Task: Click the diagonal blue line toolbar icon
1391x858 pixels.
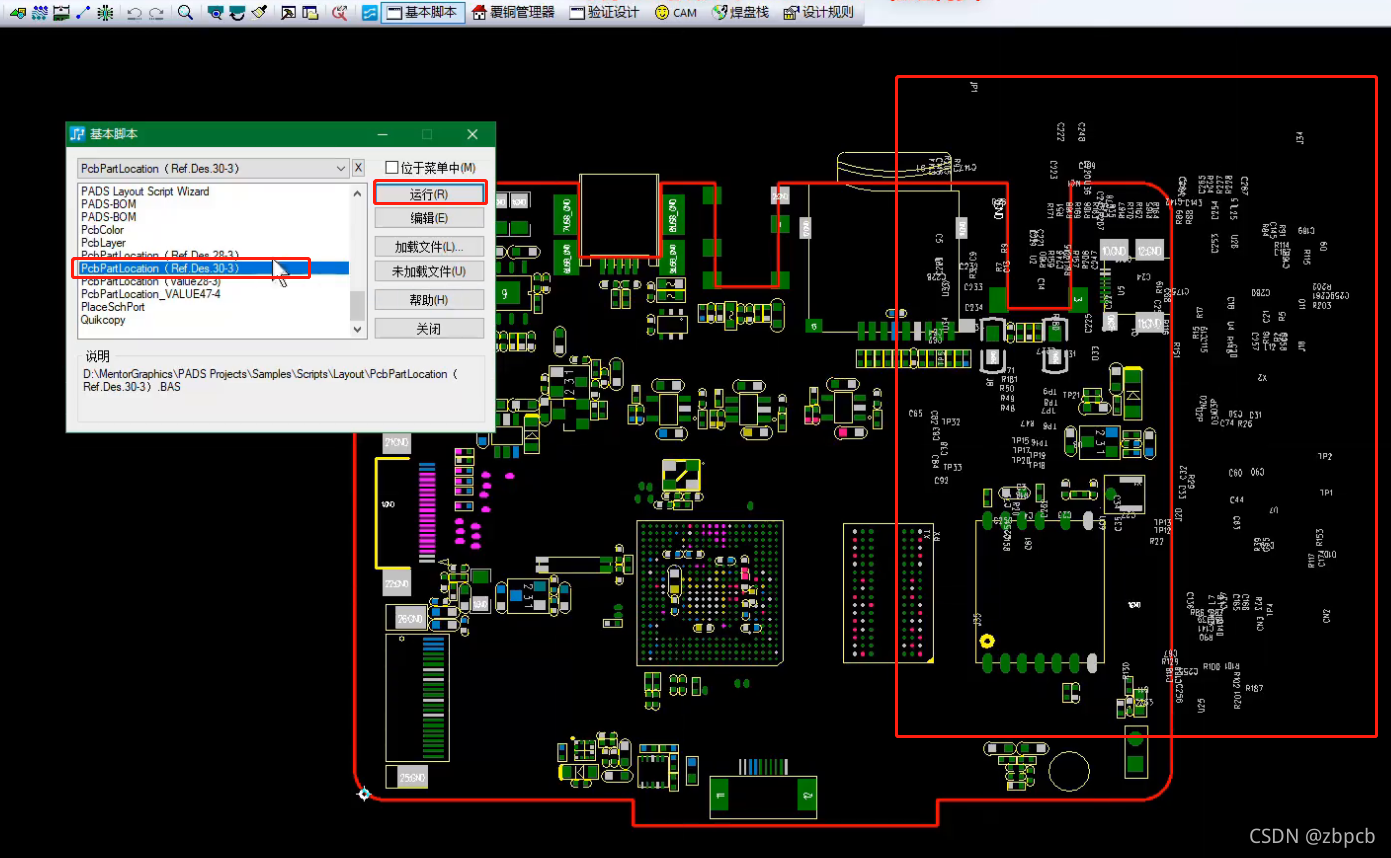Action: click(x=83, y=13)
